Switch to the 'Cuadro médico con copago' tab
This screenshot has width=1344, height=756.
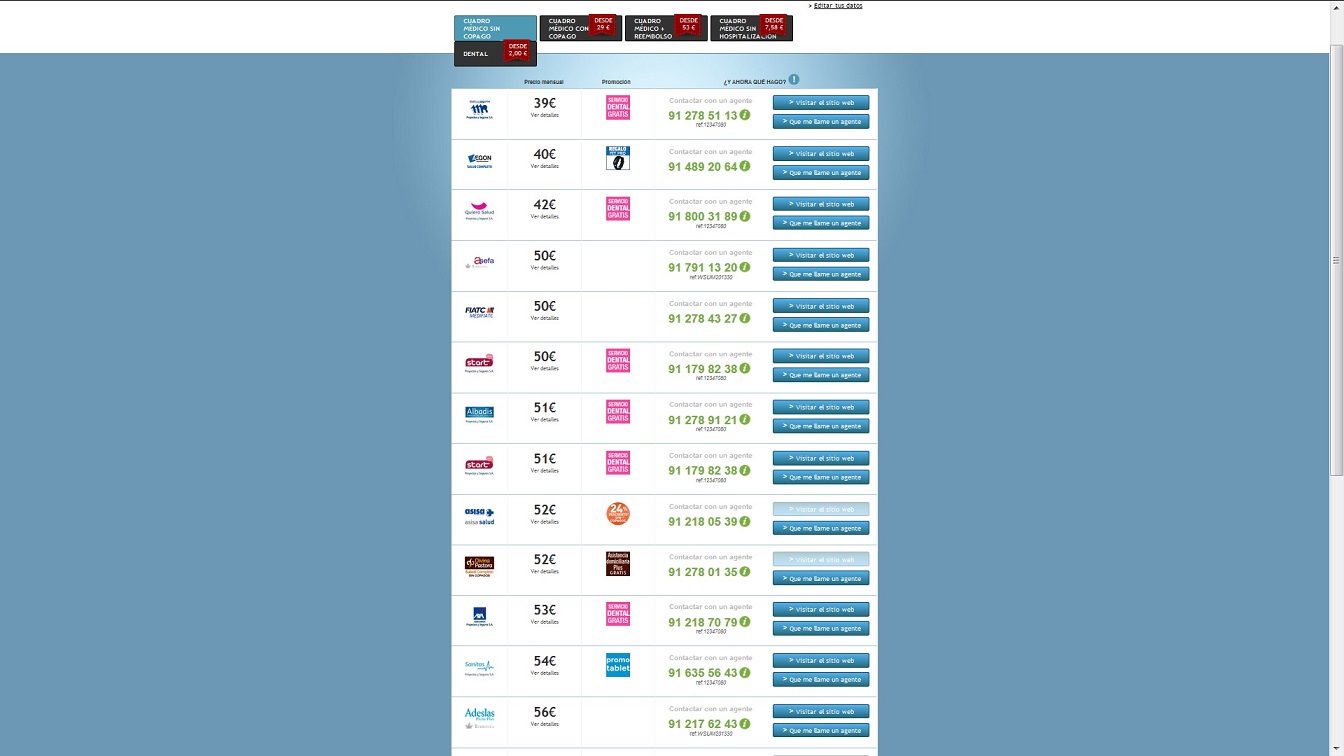click(580, 28)
